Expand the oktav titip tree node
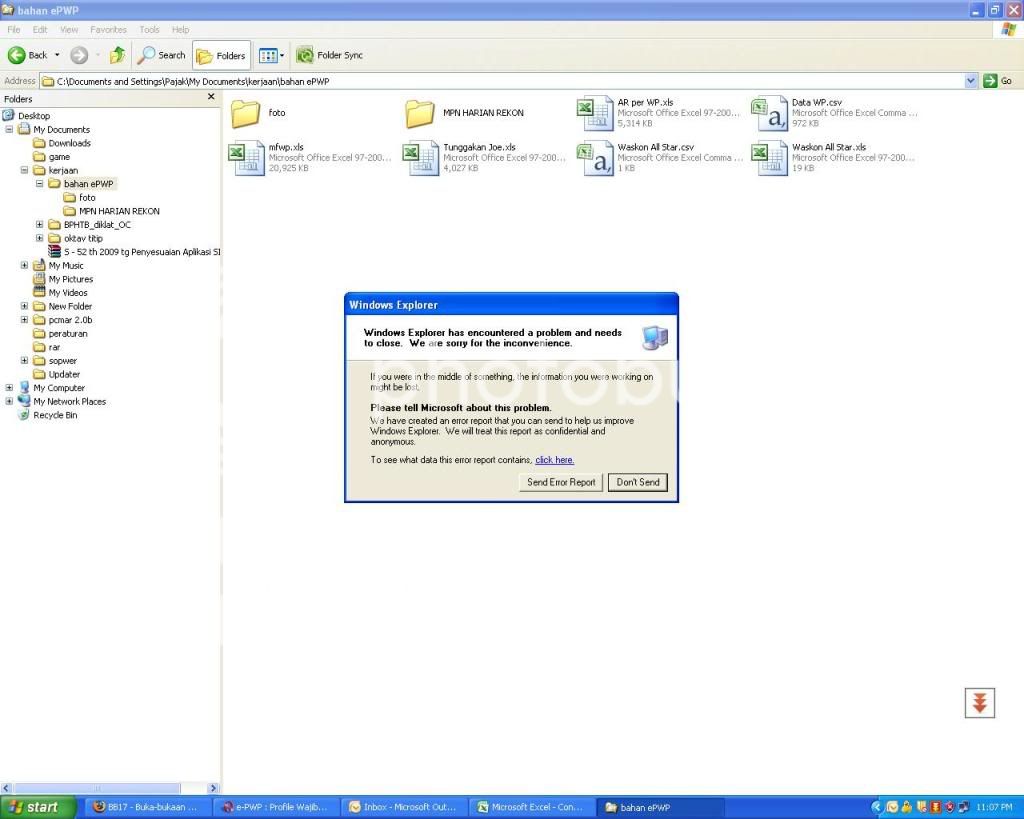The width and height of the screenshot is (1024, 819). click(39, 238)
